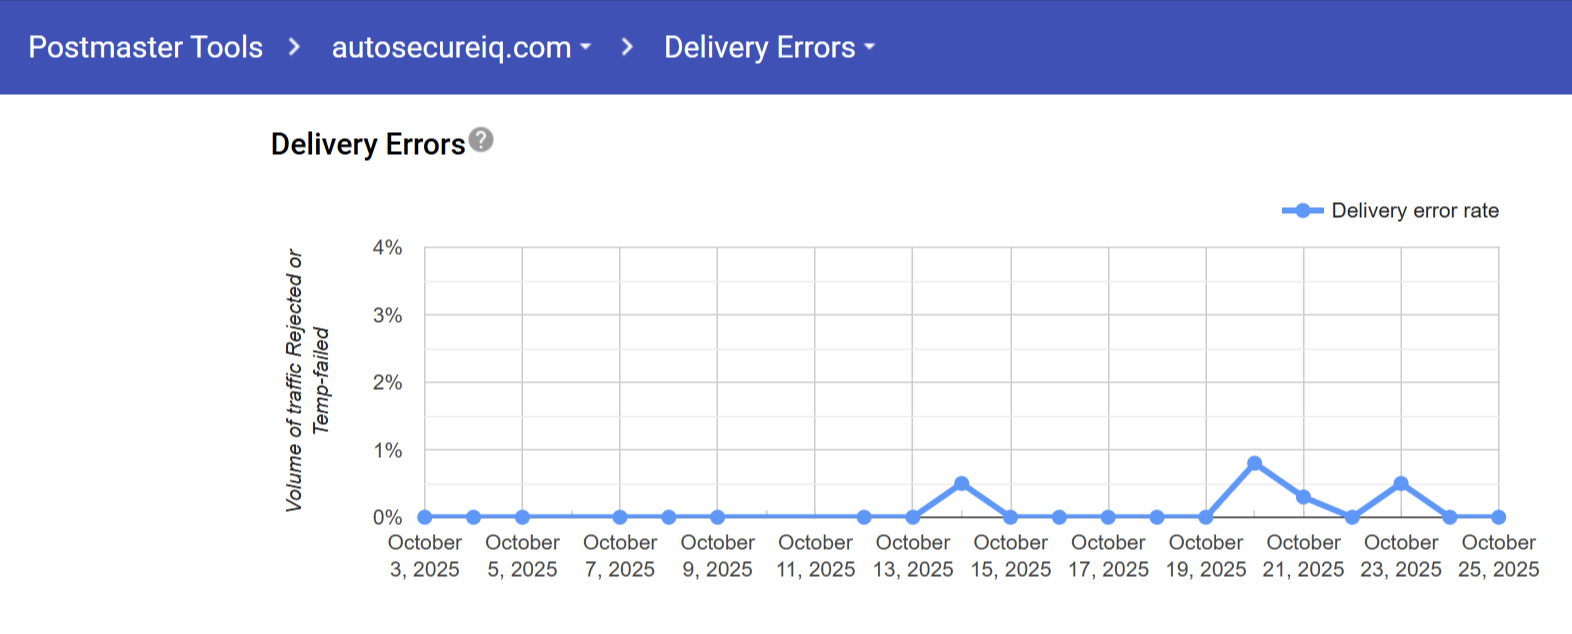This screenshot has height=634, width=1572.
Task: Click the 4% y-axis label
Action: [x=387, y=247]
